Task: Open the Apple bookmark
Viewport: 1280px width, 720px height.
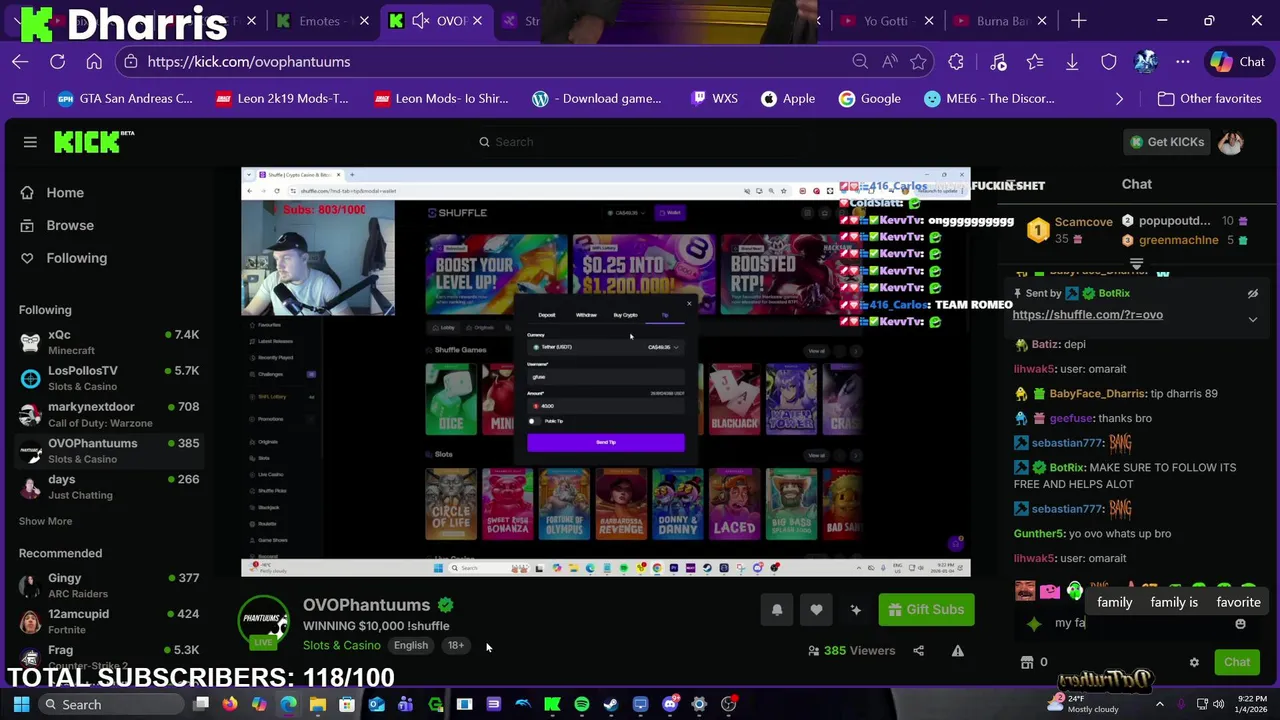Action: pyautogui.click(x=788, y=99)
